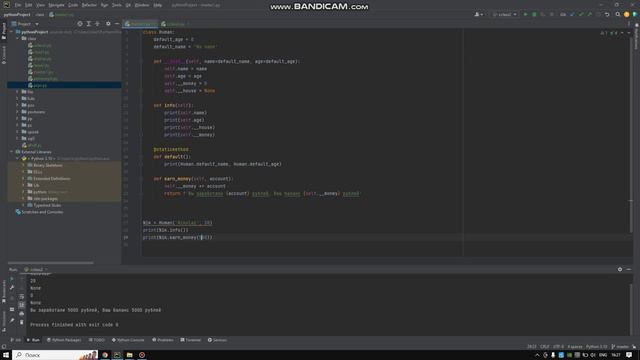Fold the earn_money method in the gutter
This screenshot has height=360, width=640.
coord(140,179)
